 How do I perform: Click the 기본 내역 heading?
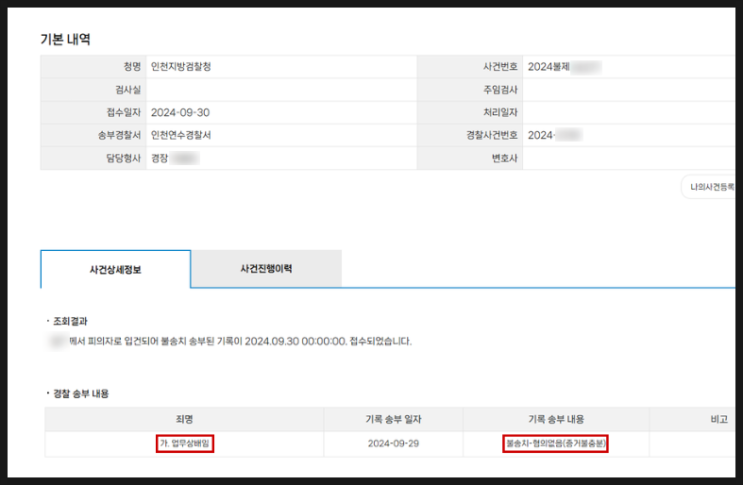(x=65, y=39)
